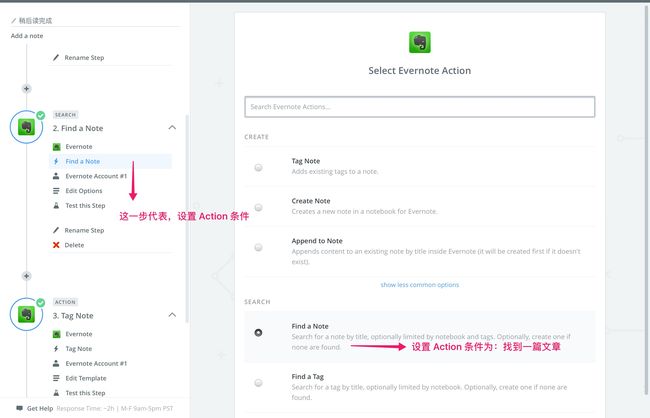Collapse step 2 Find a Note chevron

click(x=172, y=127)
